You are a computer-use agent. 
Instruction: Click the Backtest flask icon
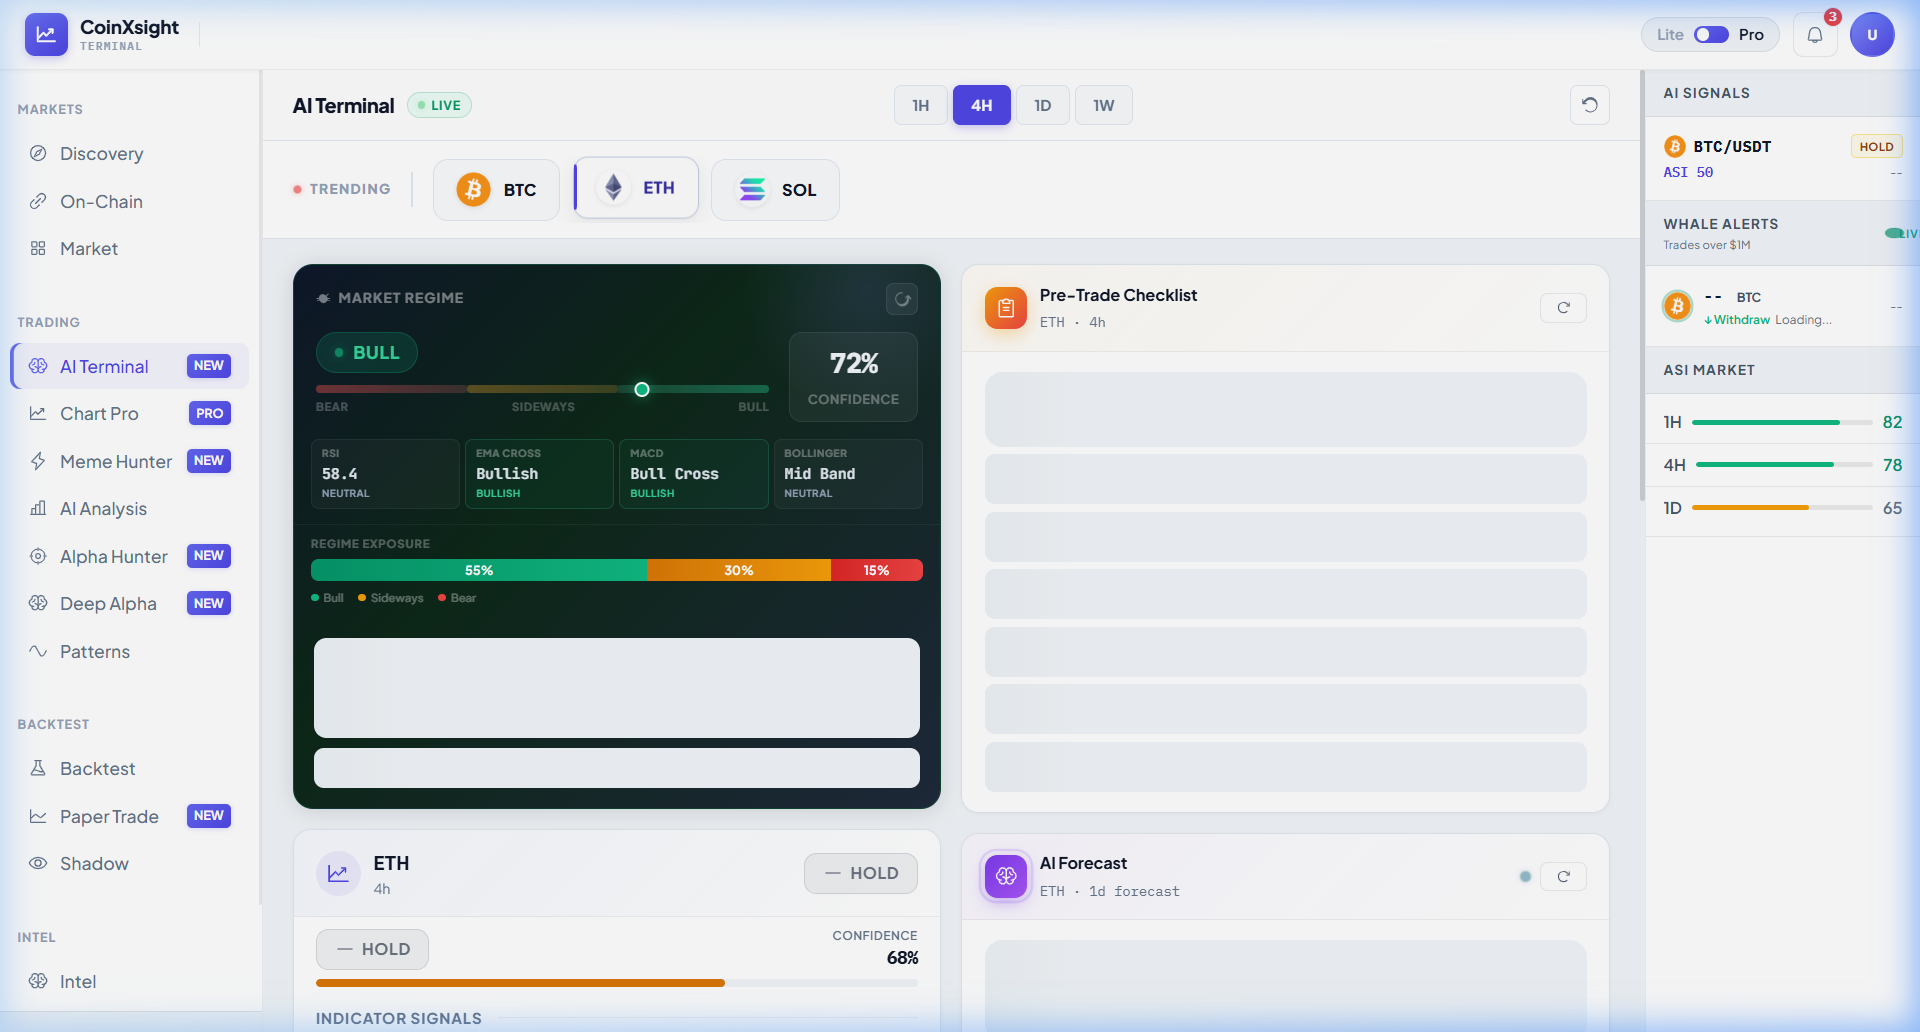click(38, 768)
